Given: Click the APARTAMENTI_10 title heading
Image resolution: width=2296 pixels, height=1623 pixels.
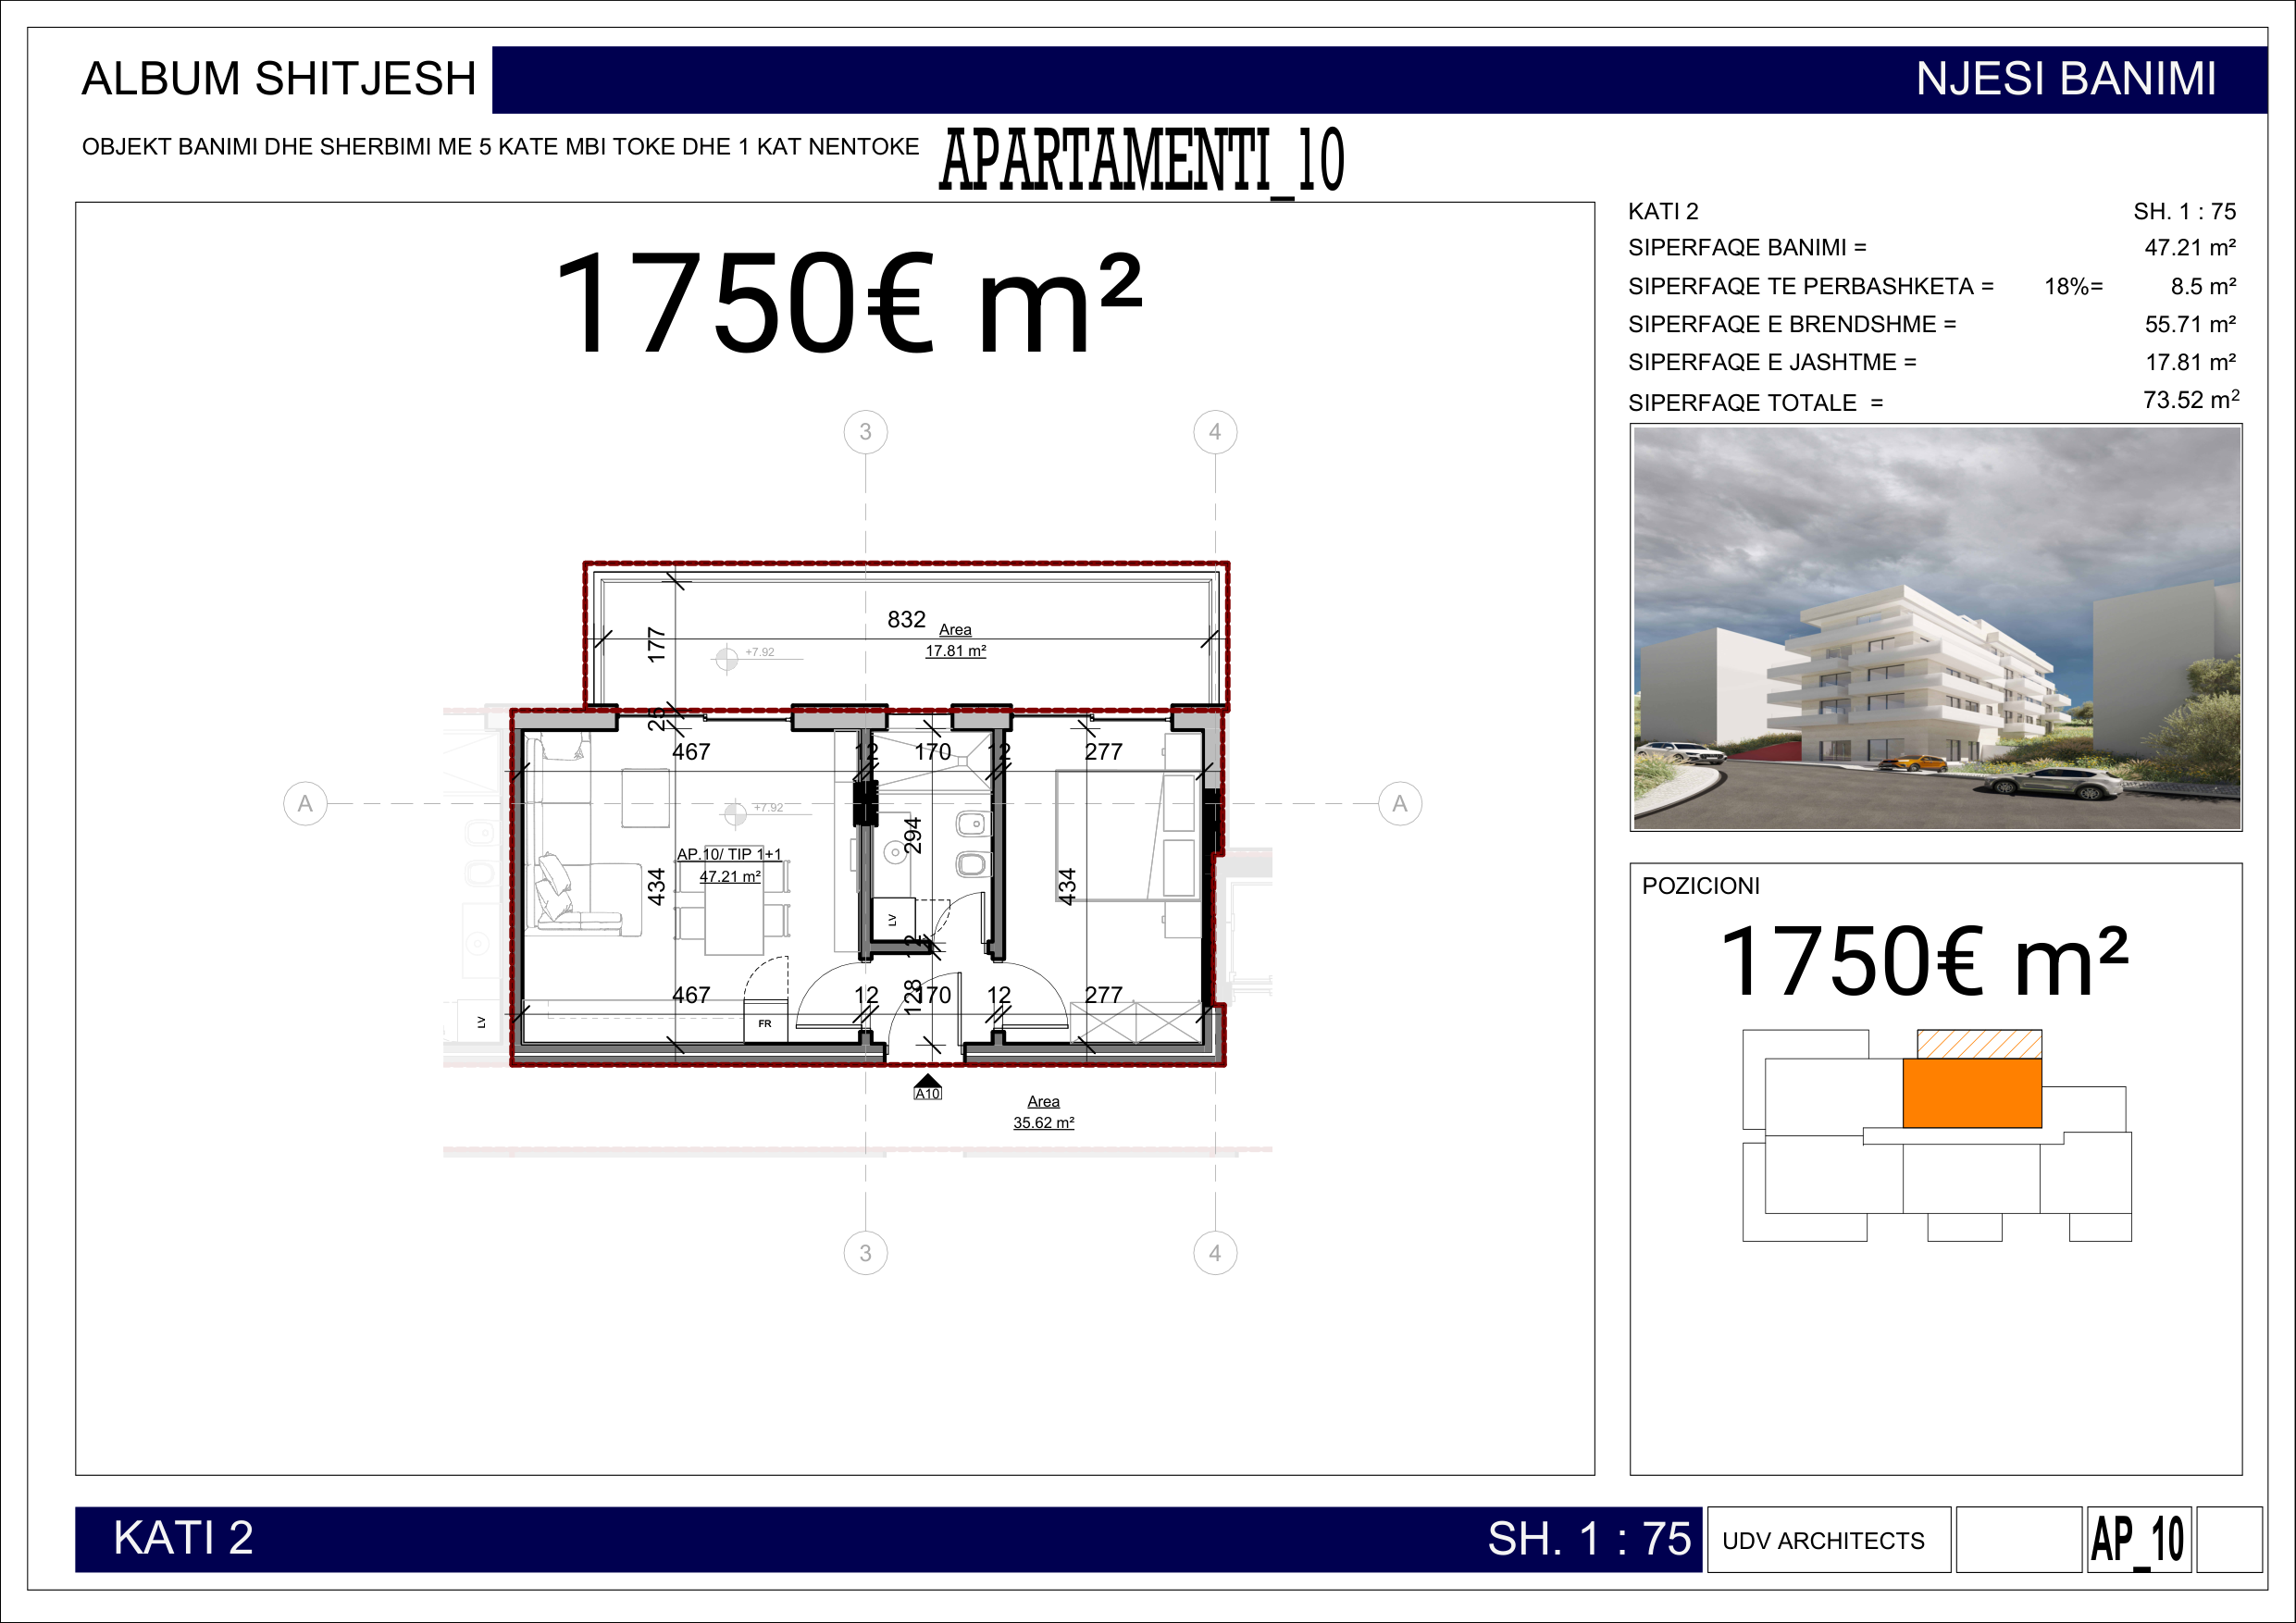Looking at the screenshot, I should [x=1142, y=160].
